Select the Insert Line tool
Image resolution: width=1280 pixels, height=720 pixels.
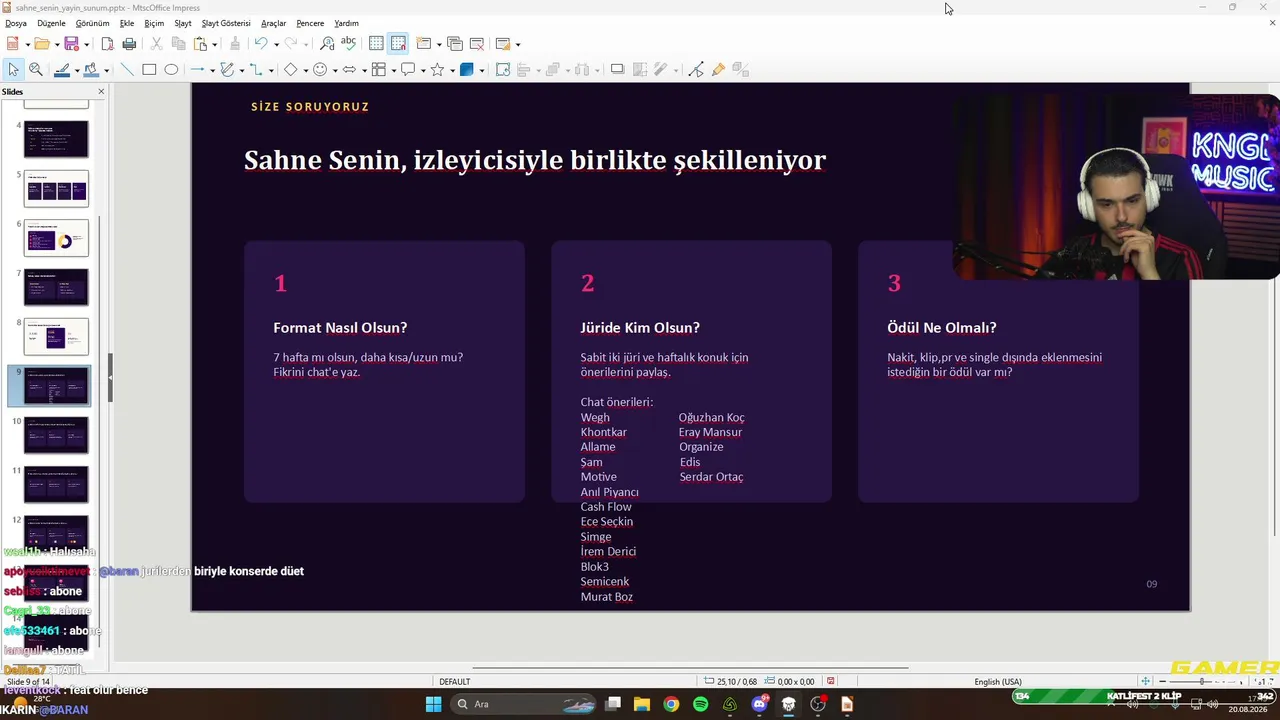pos(127,70)
